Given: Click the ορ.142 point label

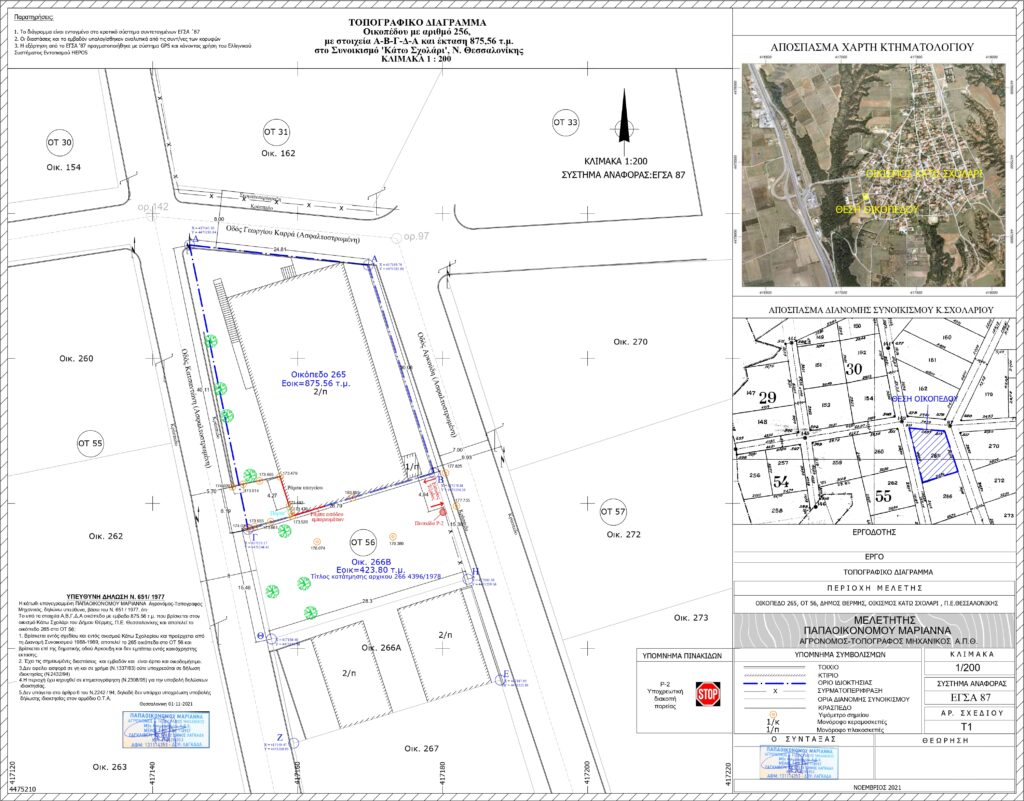Looking at the screenshot, I should [x=153, y=207].
